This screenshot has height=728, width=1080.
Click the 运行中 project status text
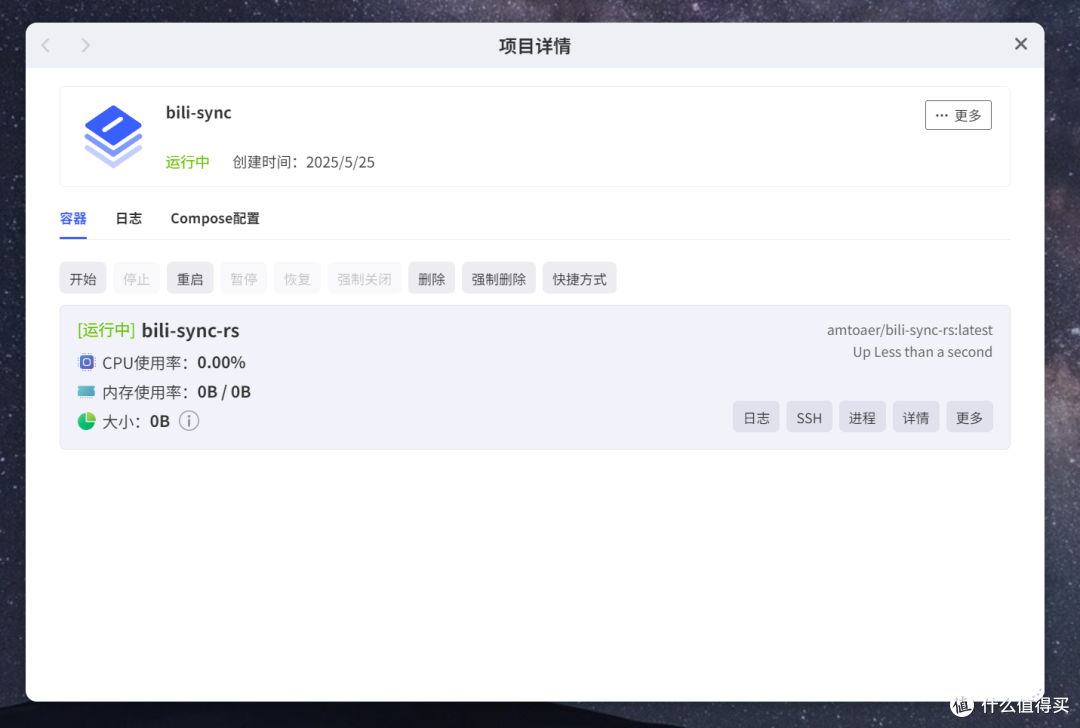(187, 163)
